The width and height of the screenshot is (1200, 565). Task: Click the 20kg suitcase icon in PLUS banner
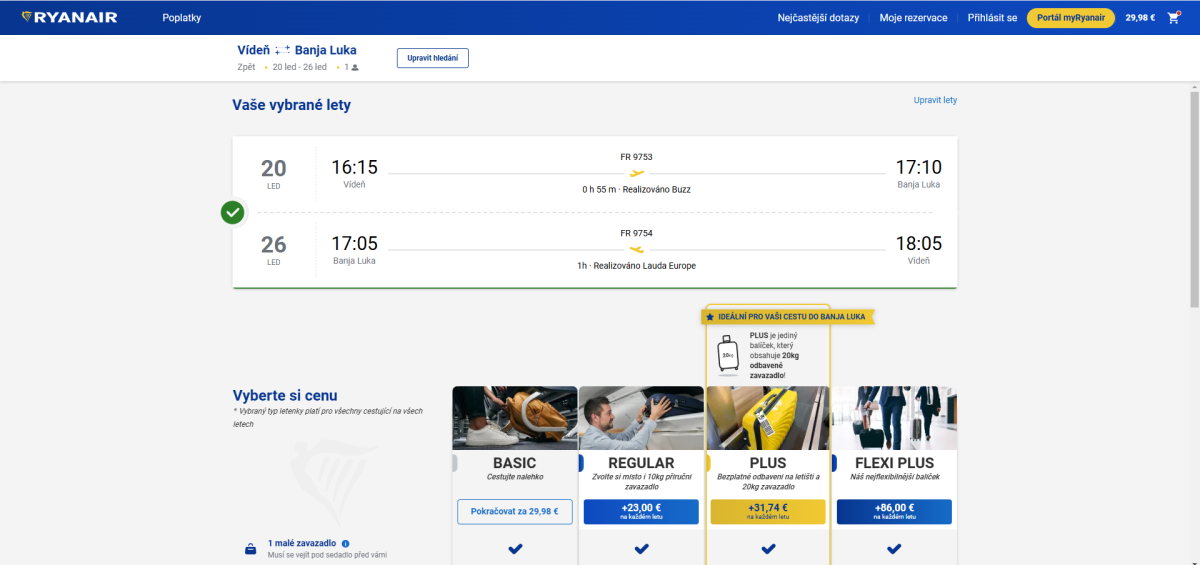point(728,354)
